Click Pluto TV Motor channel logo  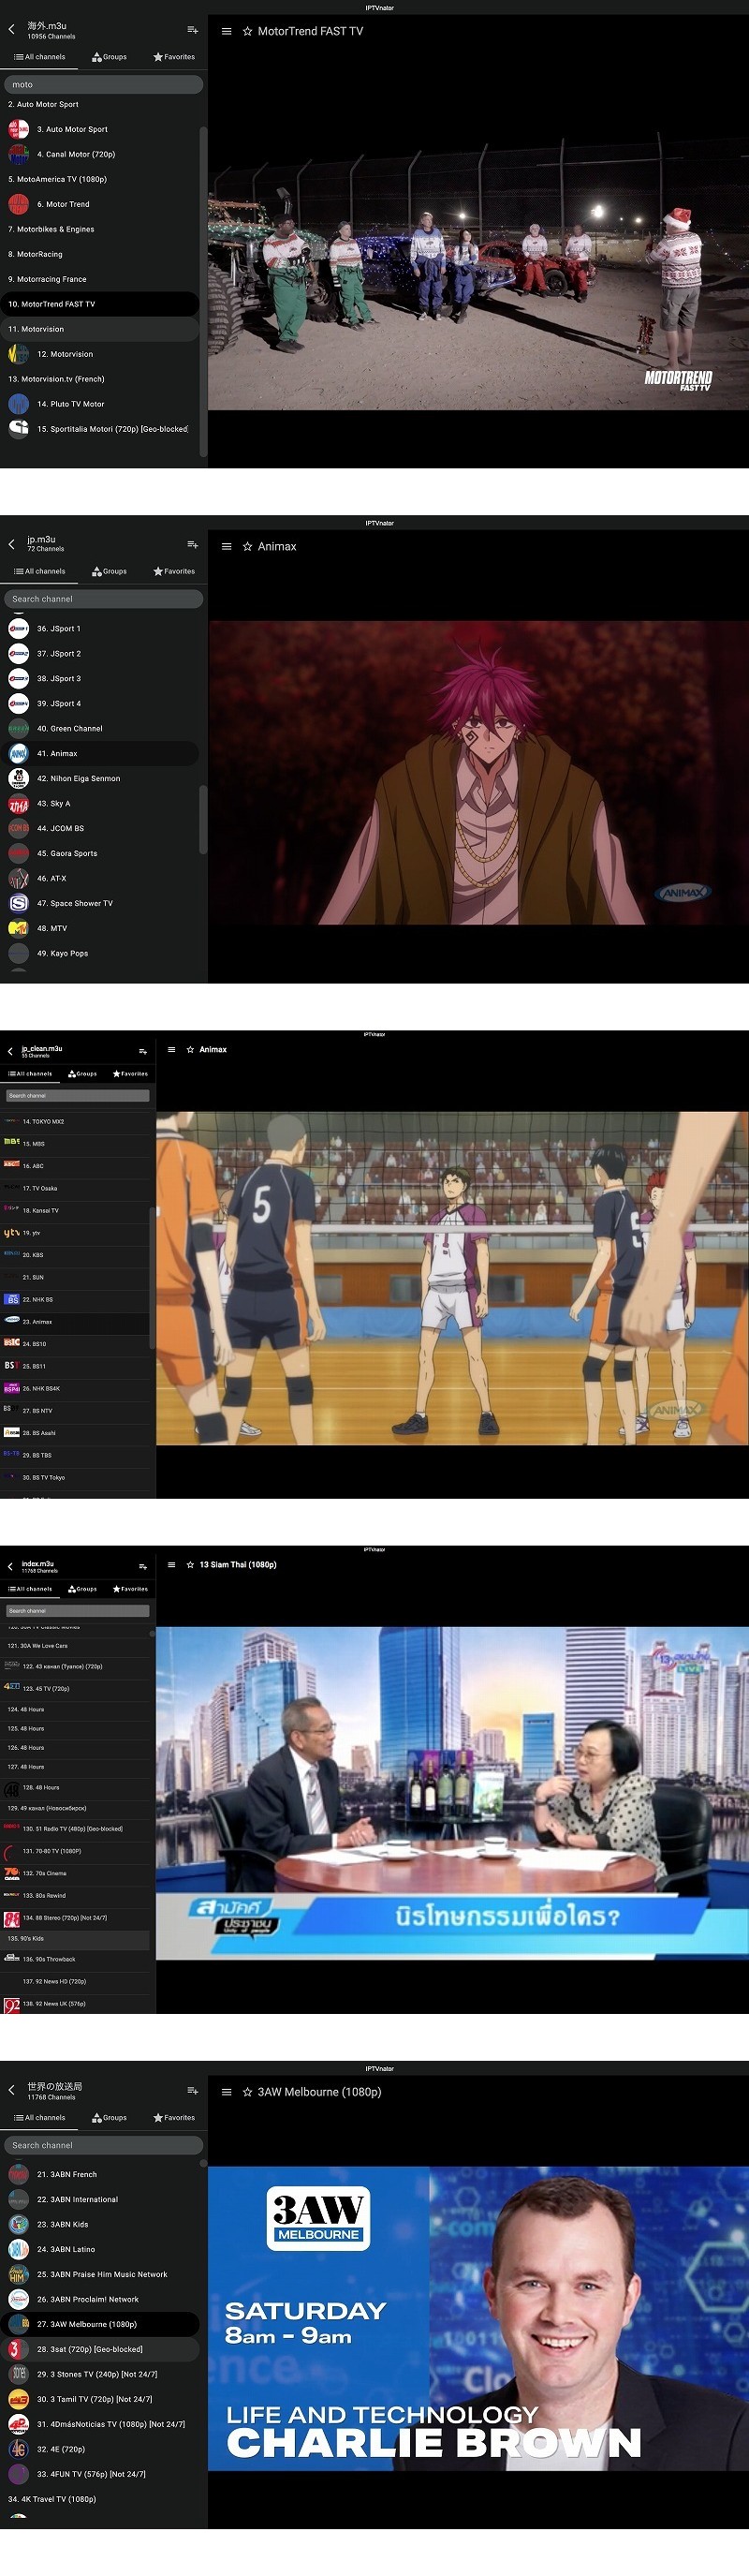point(18,404)
